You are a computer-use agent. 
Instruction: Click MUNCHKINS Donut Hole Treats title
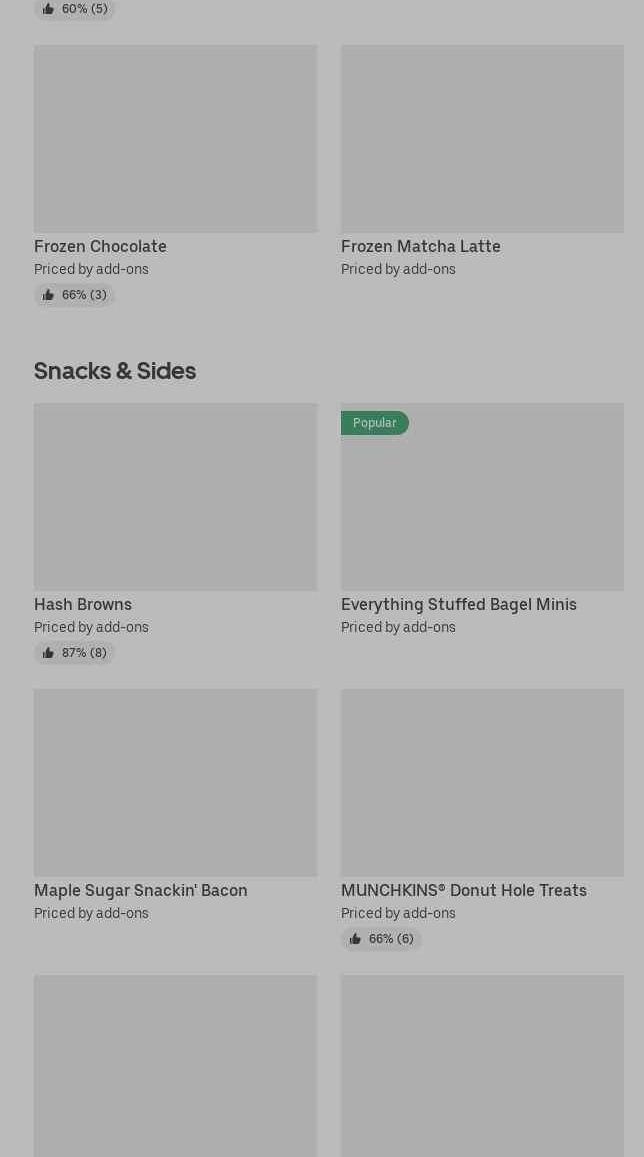[463, 890]
